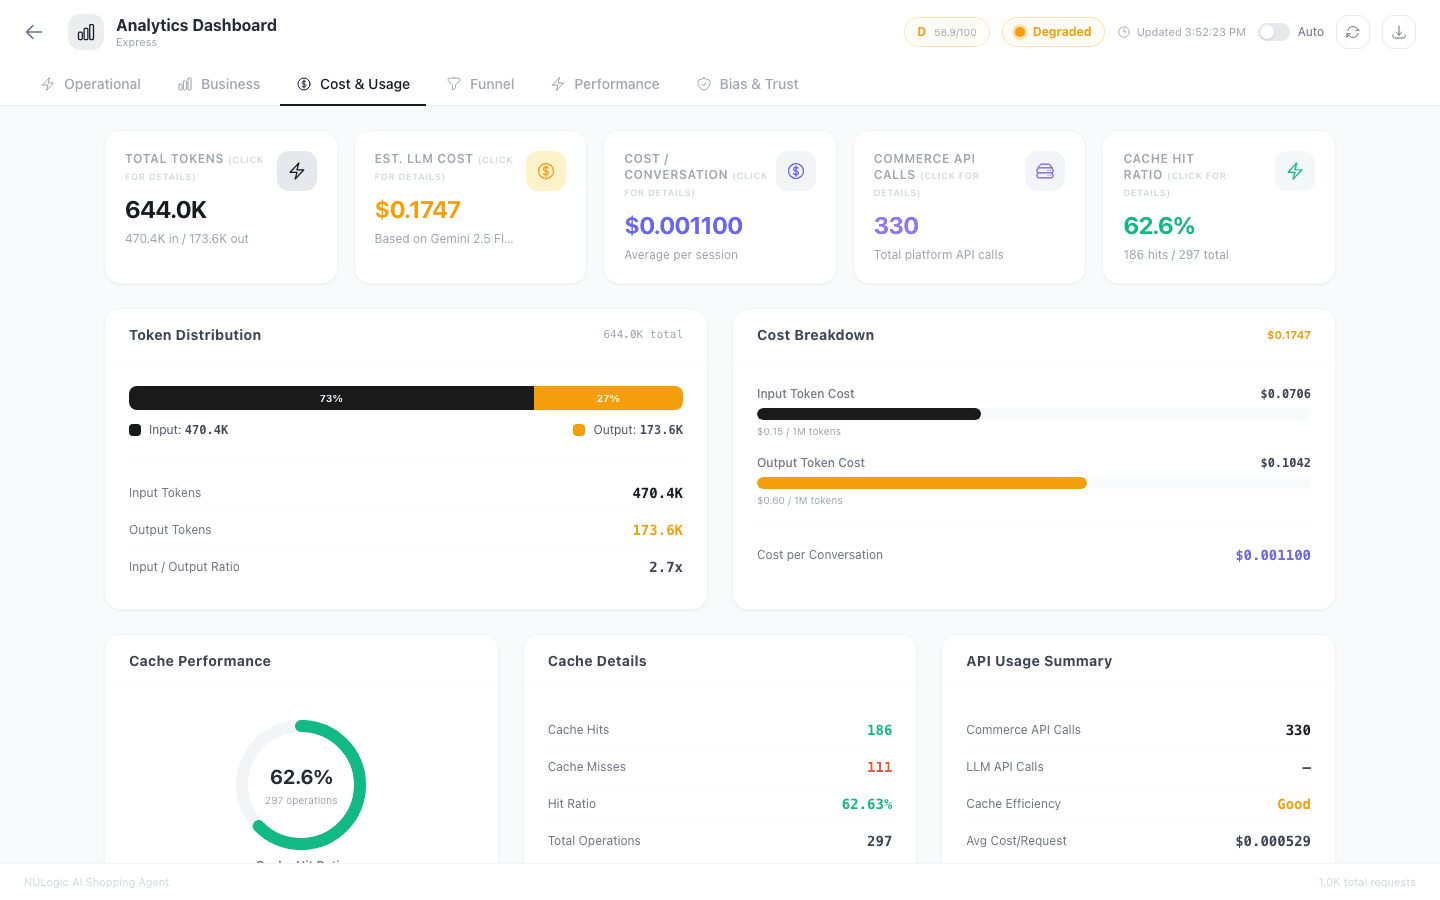Switch to the Business tab
Image resolution: width=1440 pixels, height=900 pixels.
point(219,84)
